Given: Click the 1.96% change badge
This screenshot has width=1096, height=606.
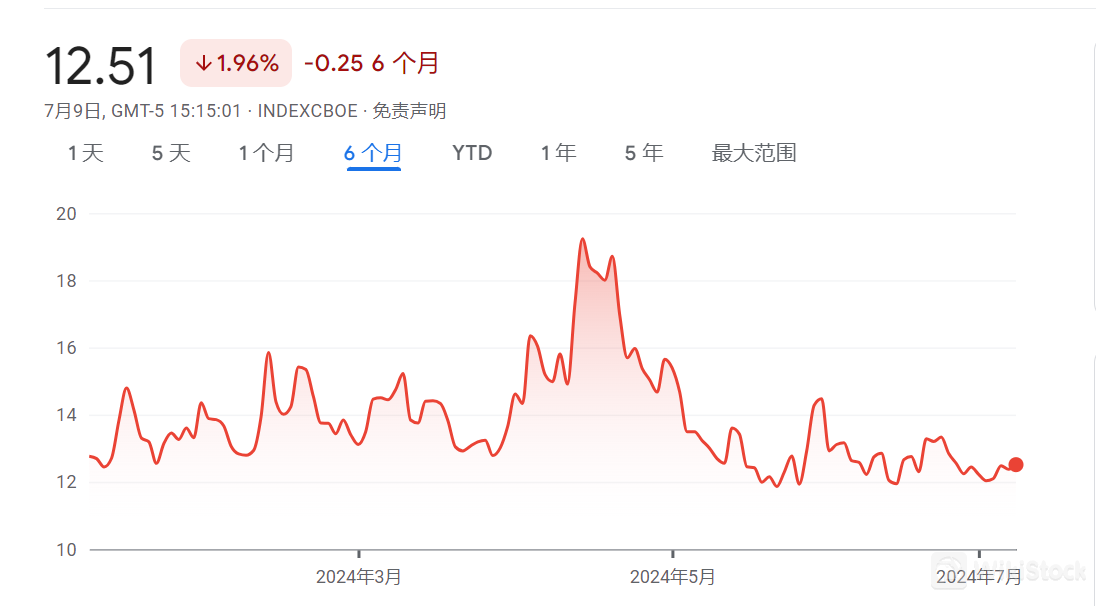Looking at the screenshot, I should tap(236, 64).
